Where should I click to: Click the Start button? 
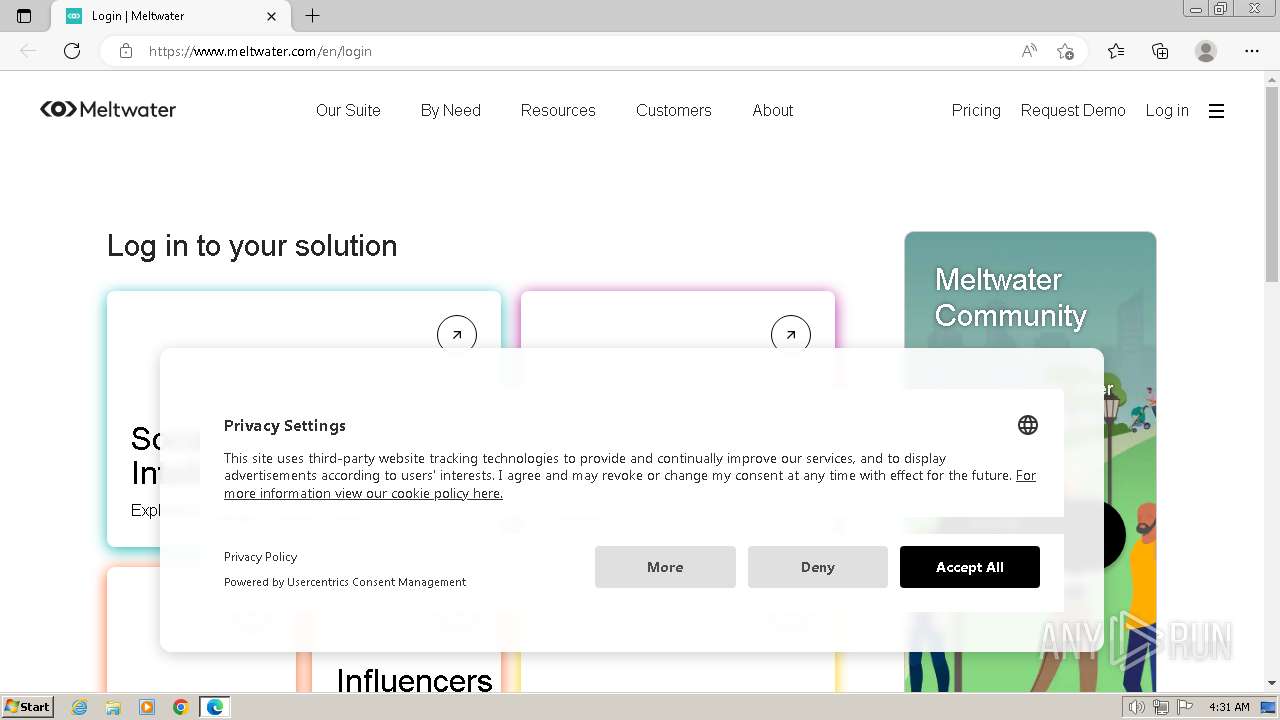(x=28, y=707)
